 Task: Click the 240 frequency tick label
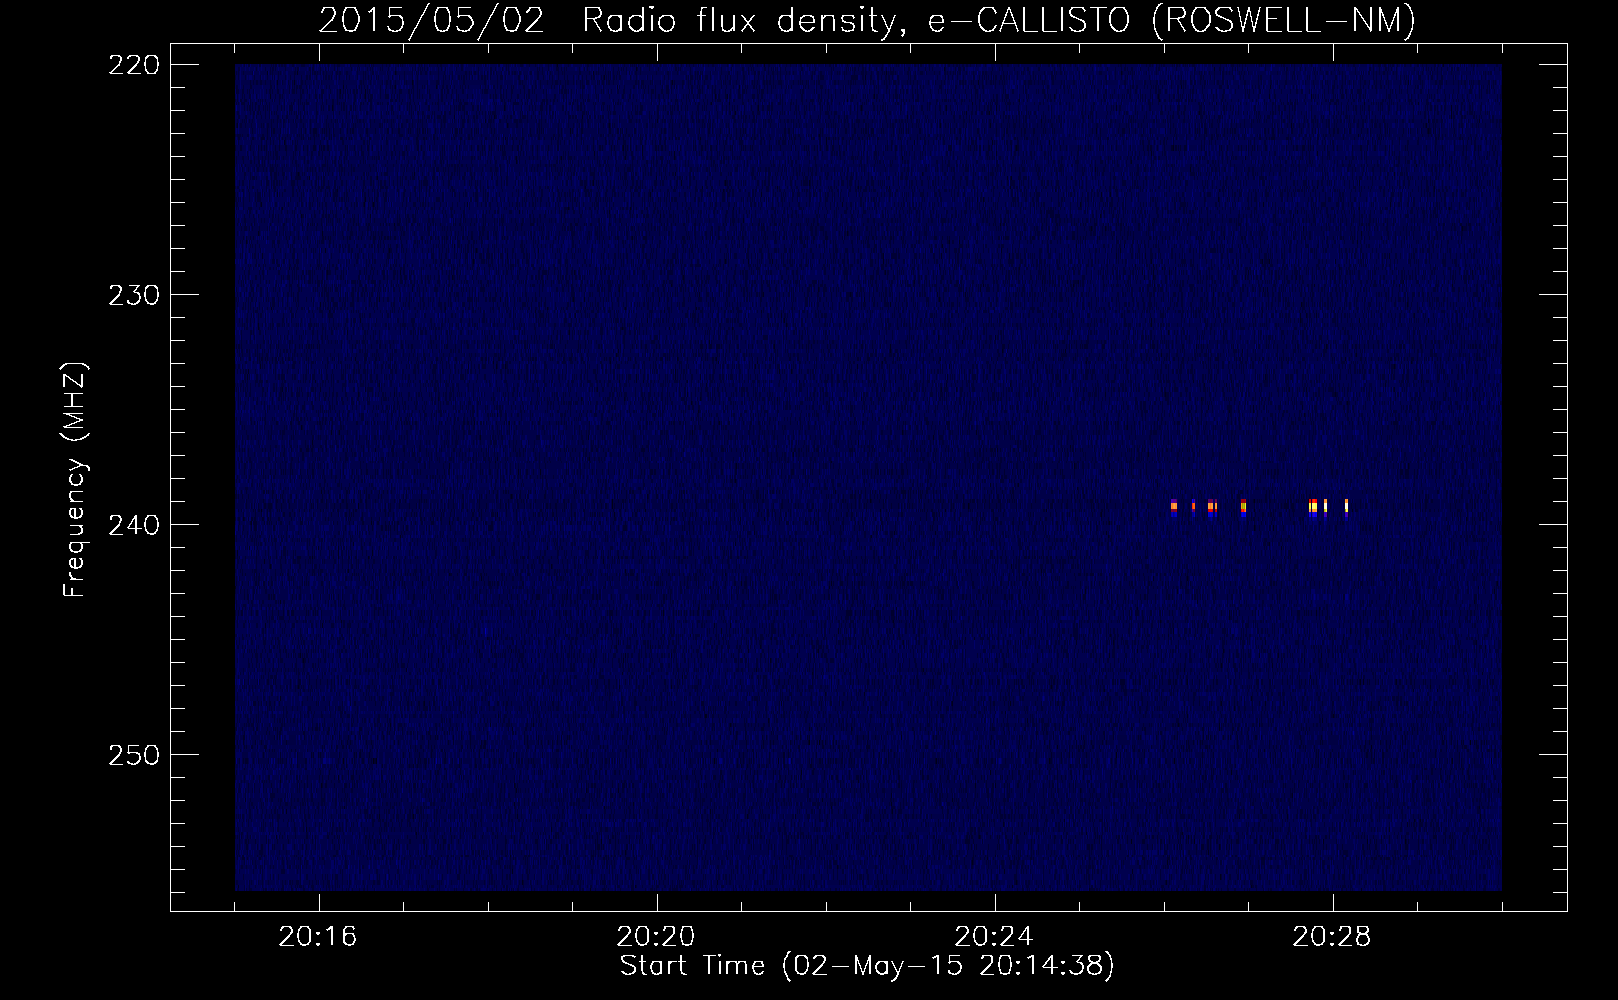pyautogui.click(x=133, y=525)
